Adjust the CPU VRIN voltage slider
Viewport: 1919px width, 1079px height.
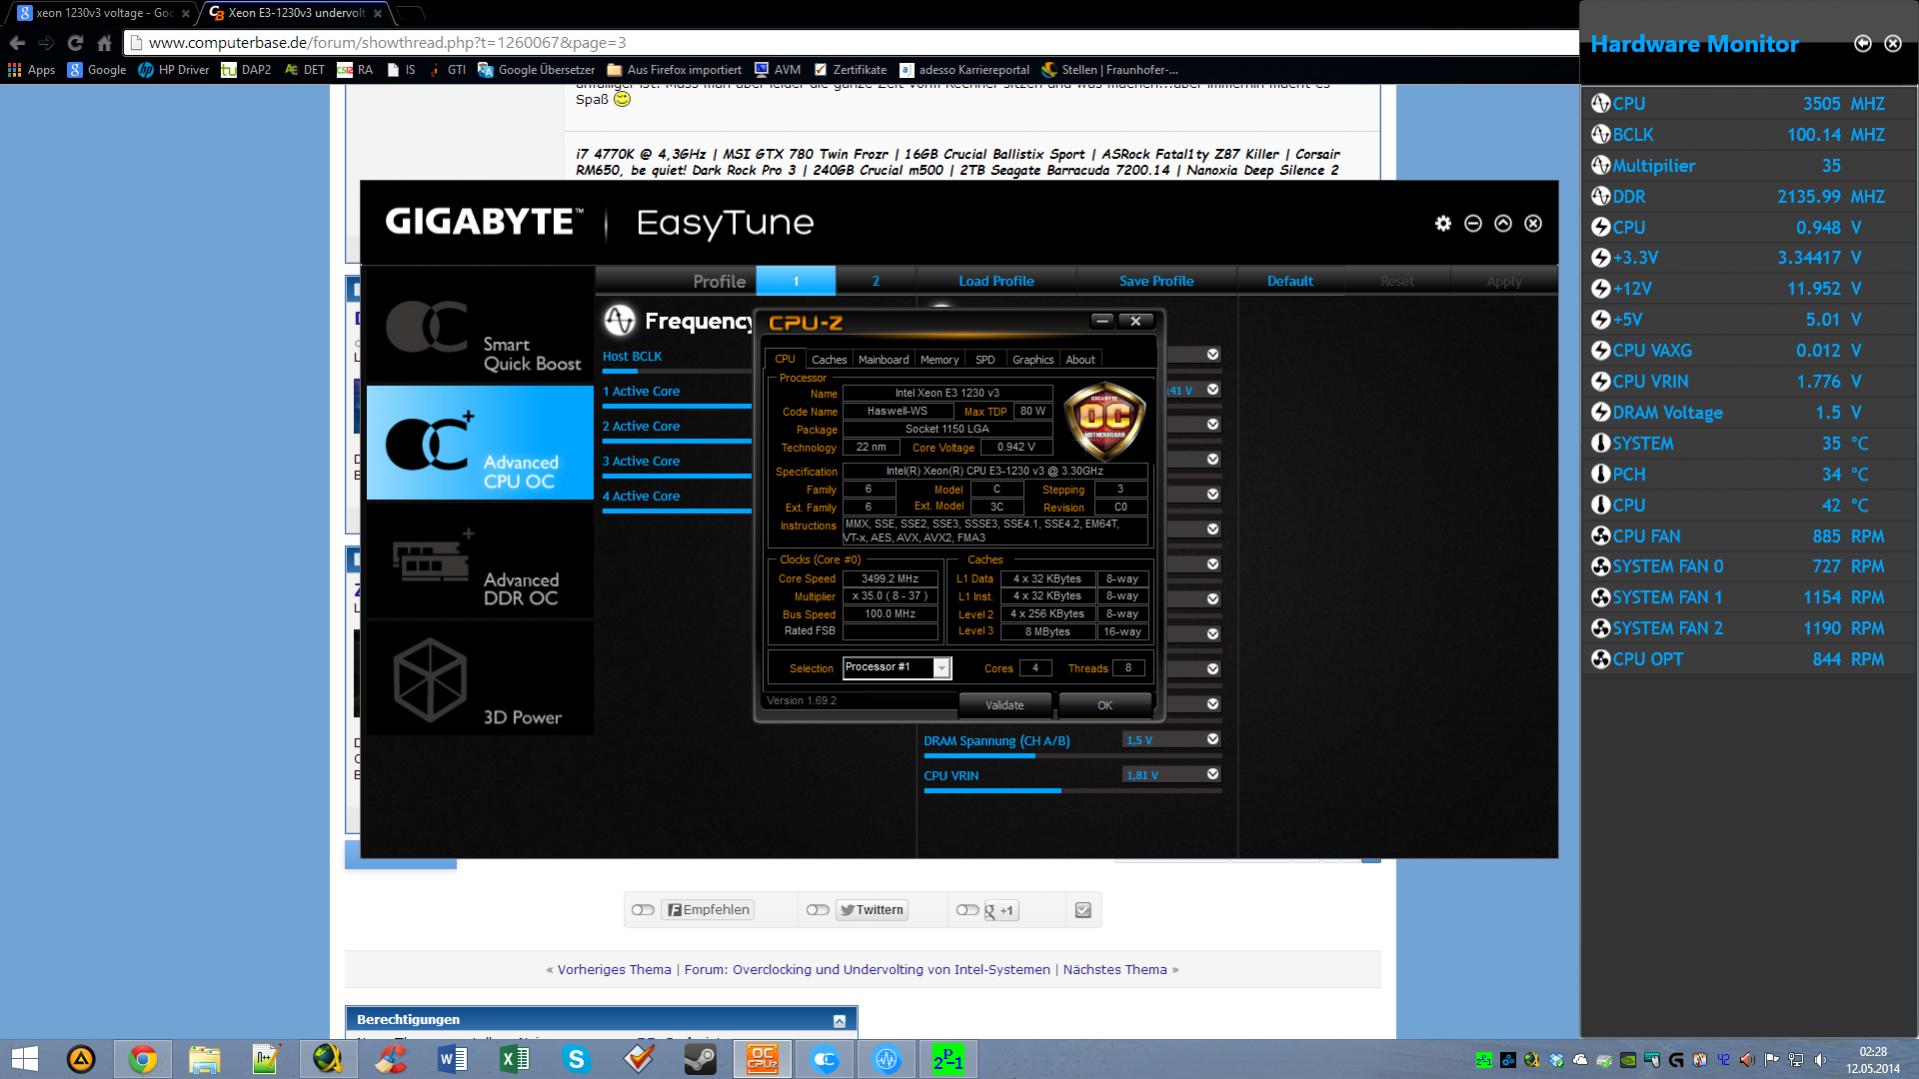pos(1072,790)
